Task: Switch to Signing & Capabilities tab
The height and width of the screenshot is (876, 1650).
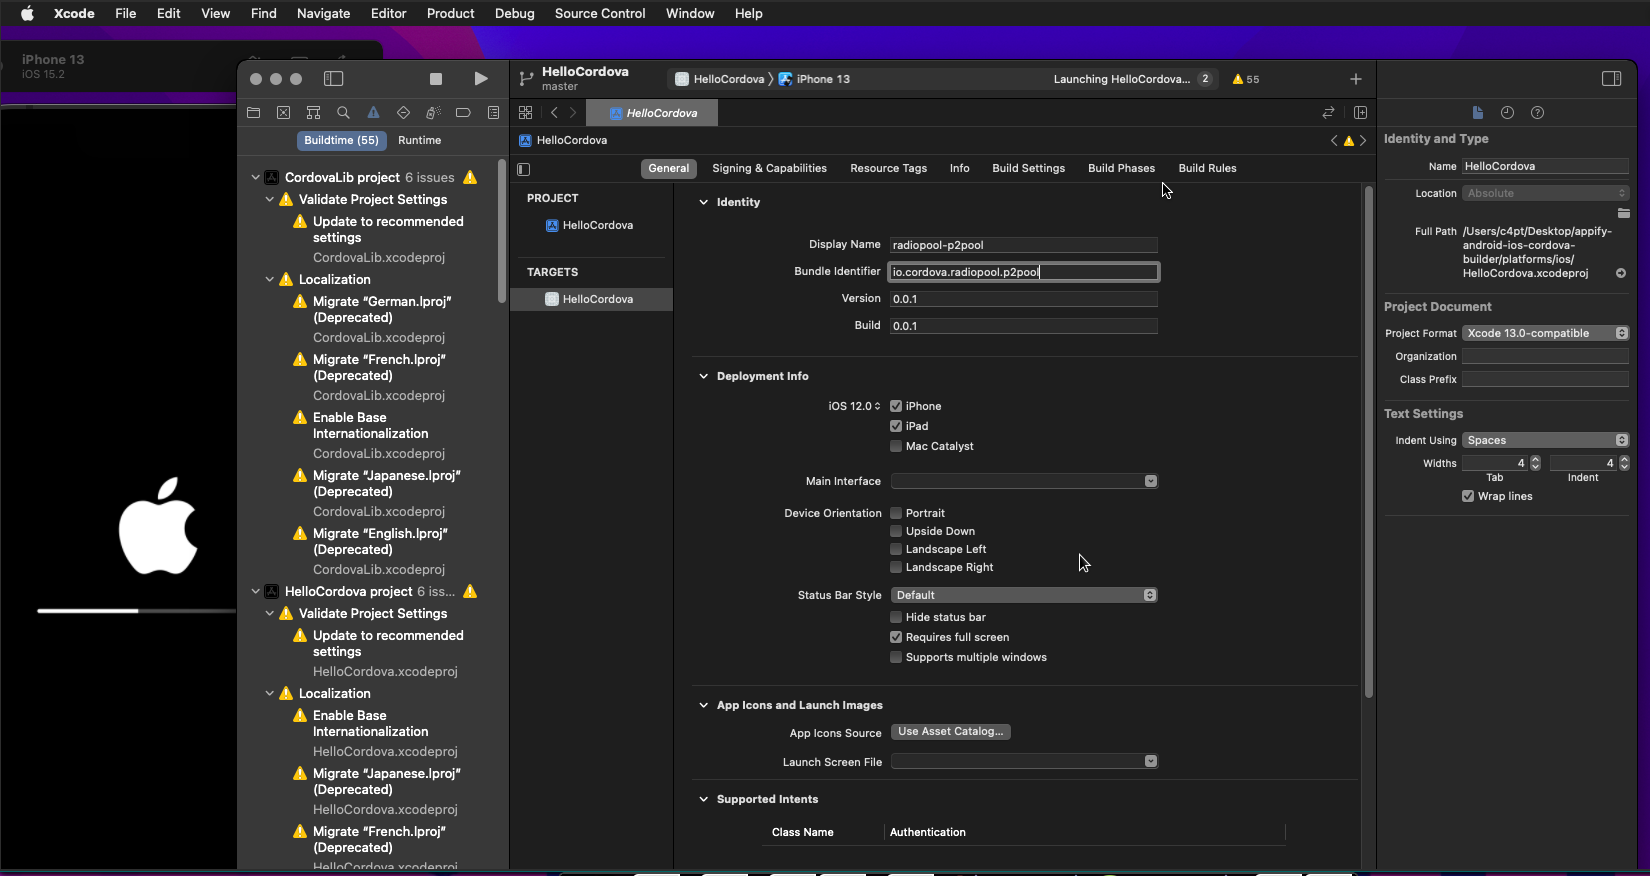Action: [769, 168]
